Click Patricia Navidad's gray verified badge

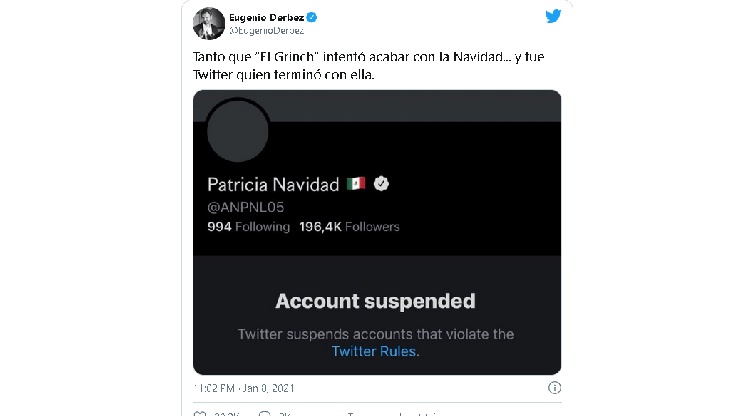(381, 183)
